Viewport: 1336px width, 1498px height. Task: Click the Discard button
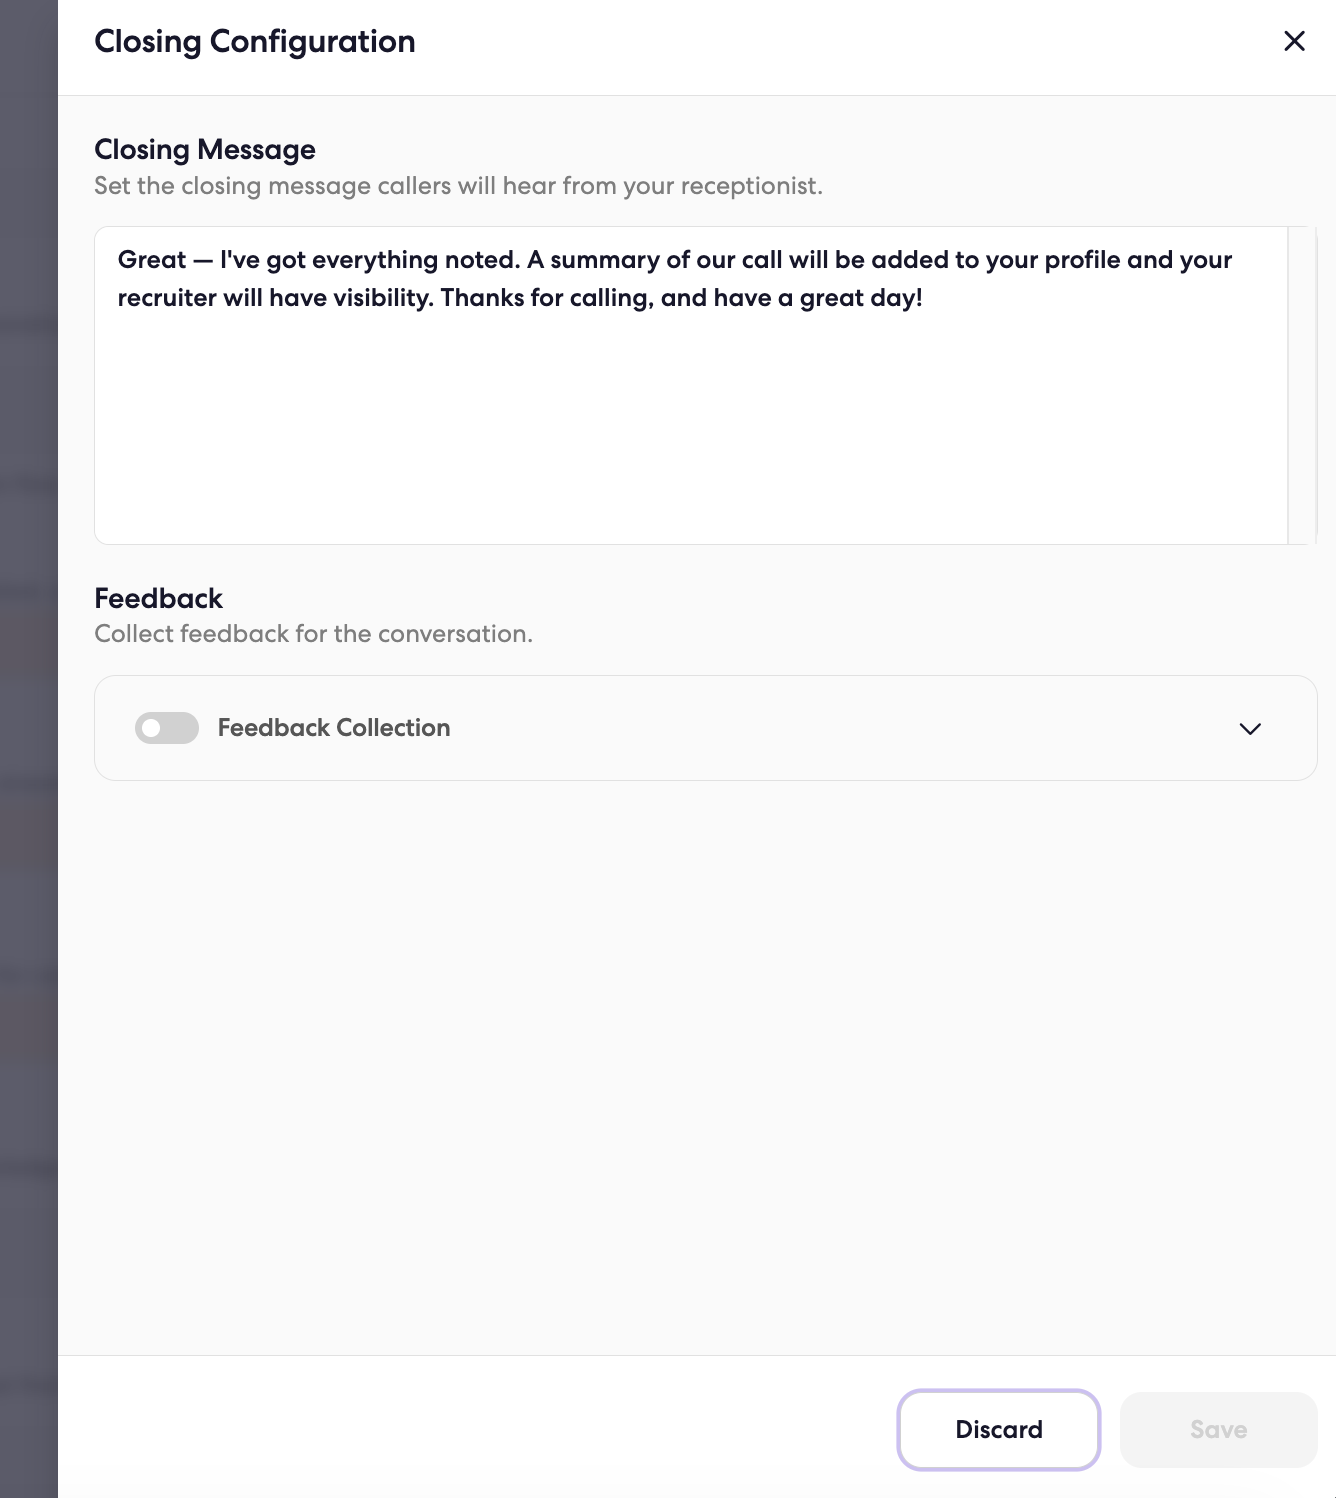tap(998, 1429)
